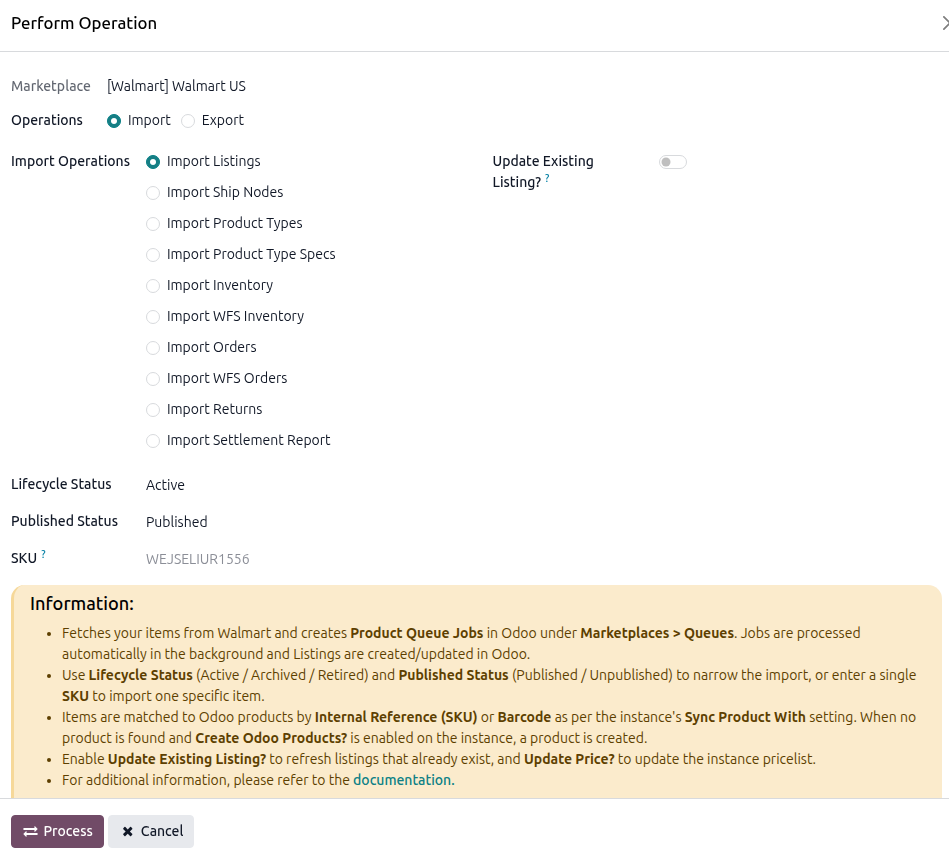Screen dimensions: 949x853
Task: Select the Import operation radio button
Action: (x=114, y=121)
